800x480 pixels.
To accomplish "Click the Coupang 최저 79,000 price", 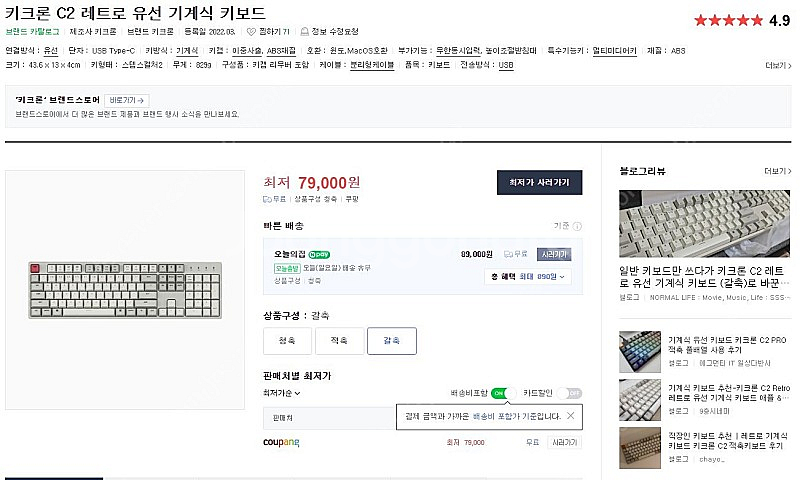I will 465,442.
